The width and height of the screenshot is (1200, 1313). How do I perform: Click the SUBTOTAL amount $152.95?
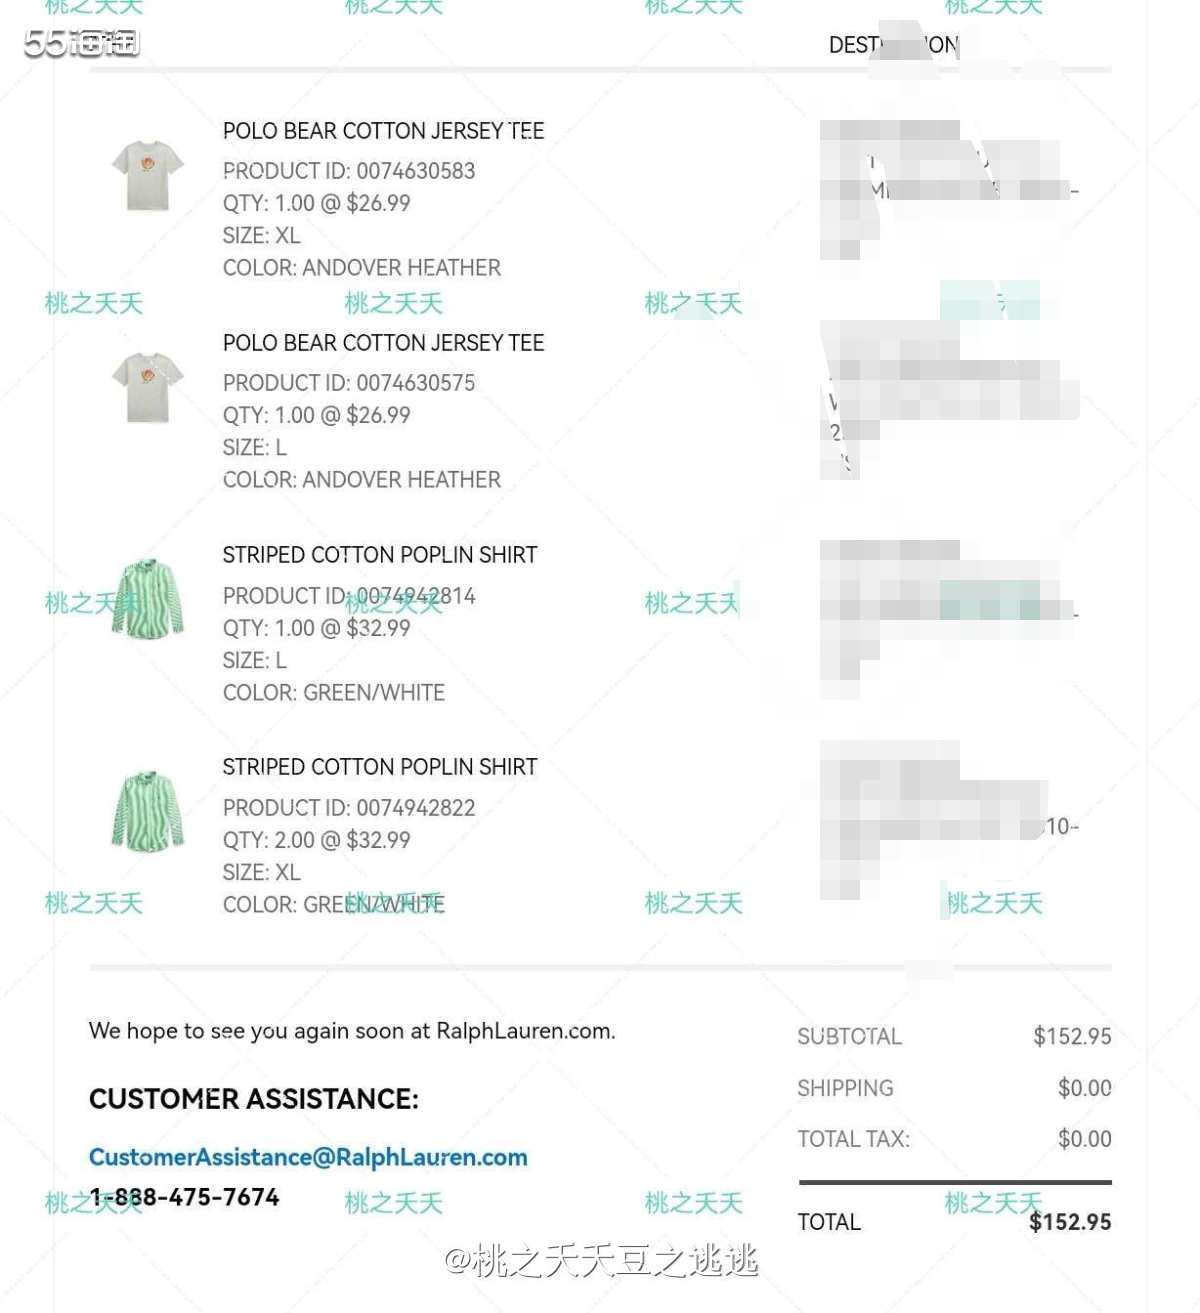[1072, 1037]
